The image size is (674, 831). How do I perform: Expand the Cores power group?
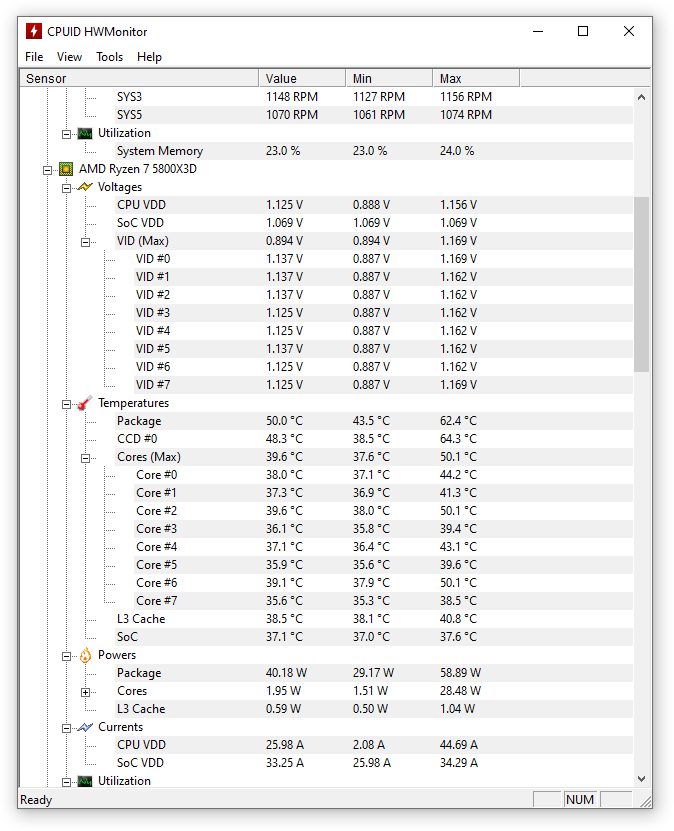pos(85,692)
